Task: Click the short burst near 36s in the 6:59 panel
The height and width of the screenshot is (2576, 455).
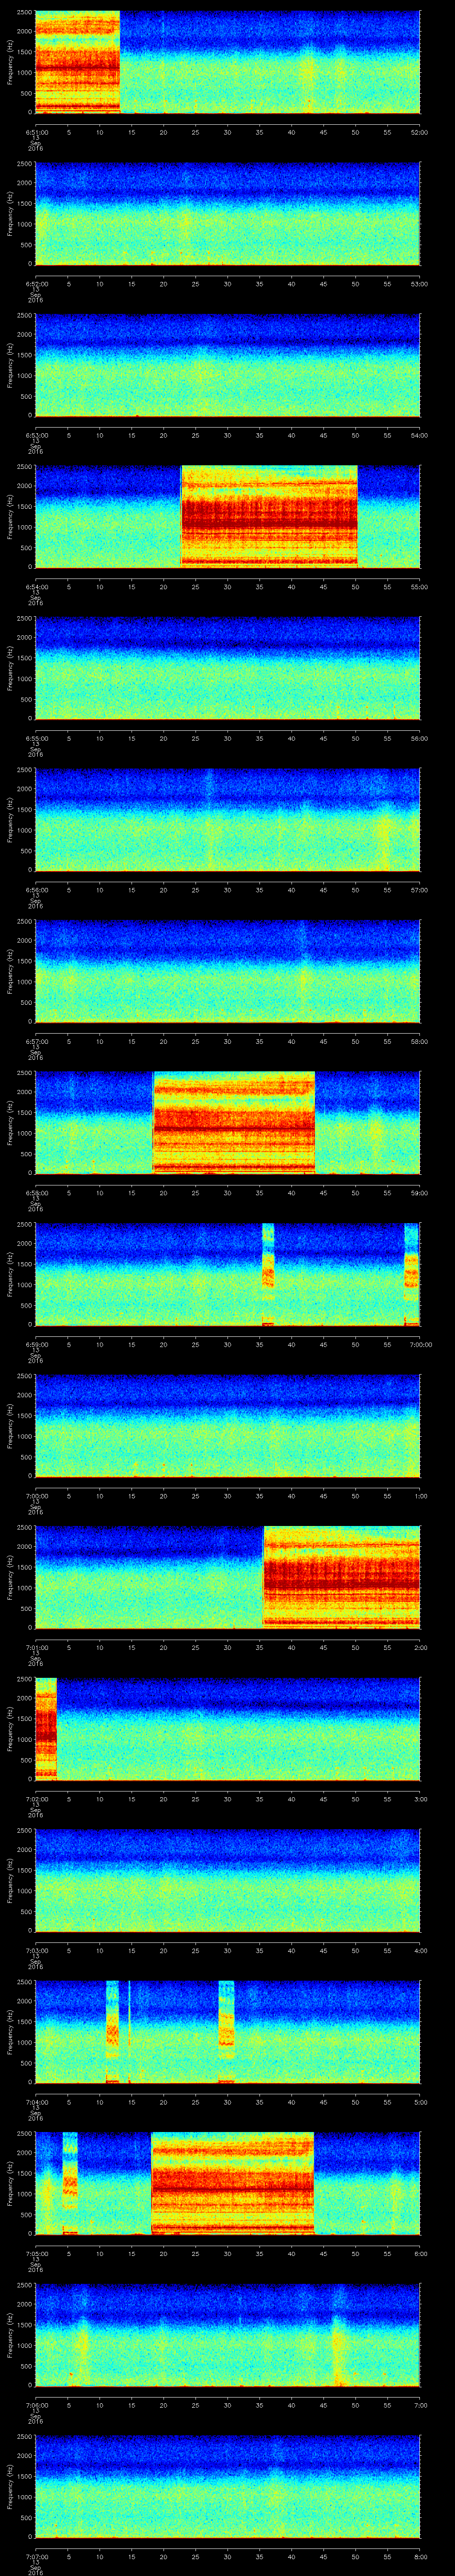Action: click(x=267, y=1273)
